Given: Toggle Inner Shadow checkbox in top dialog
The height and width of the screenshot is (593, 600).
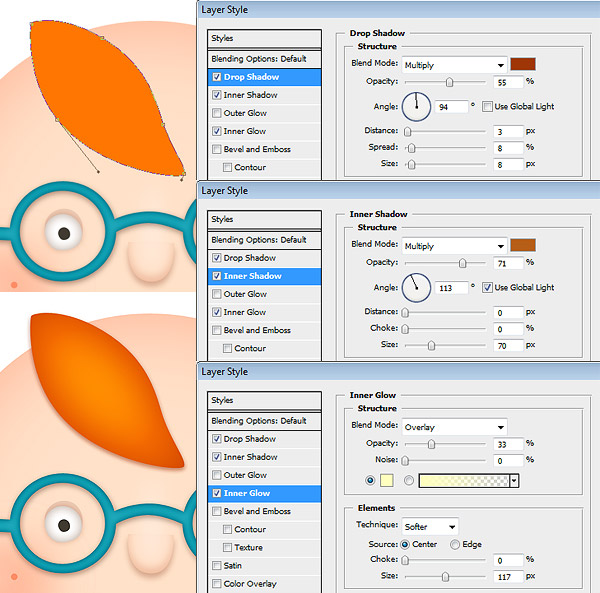Looking at the screenshot, I should tap(217, 95).
